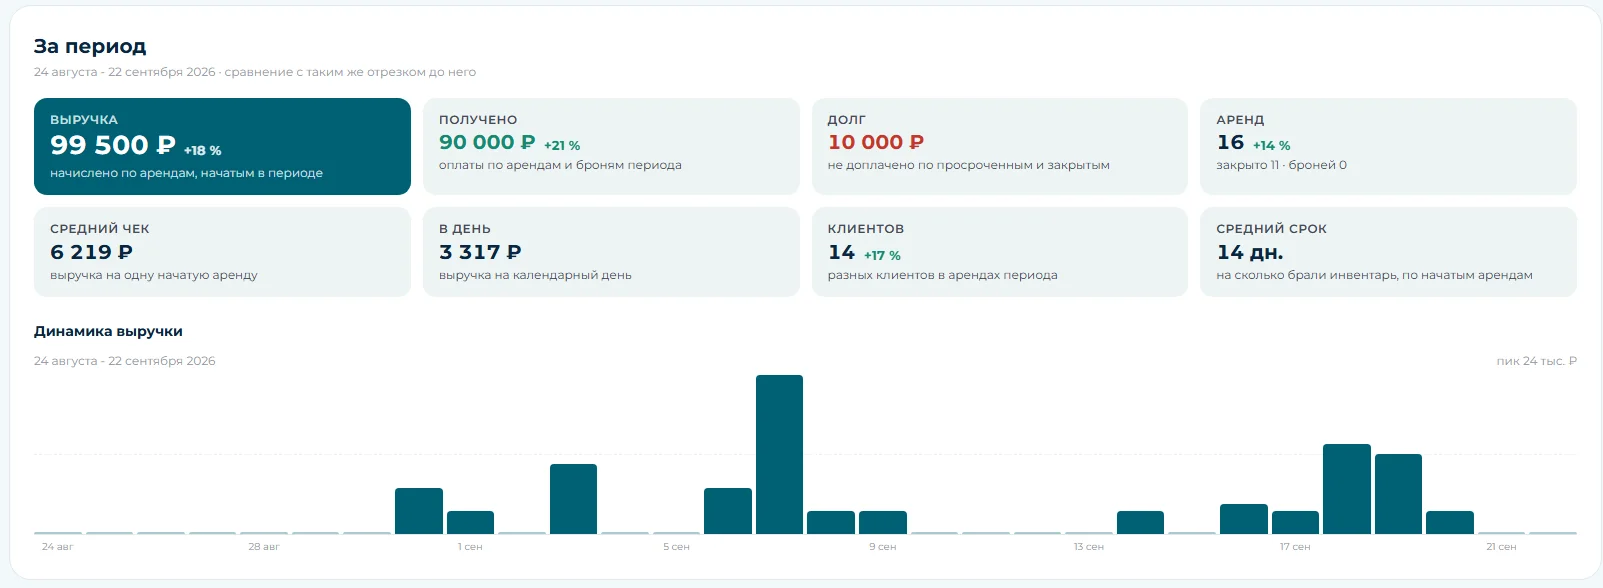Click the 17 сен axis label
This screenshot has height=588, width=1603.
pyautogui.click(x=1295, y=547)
